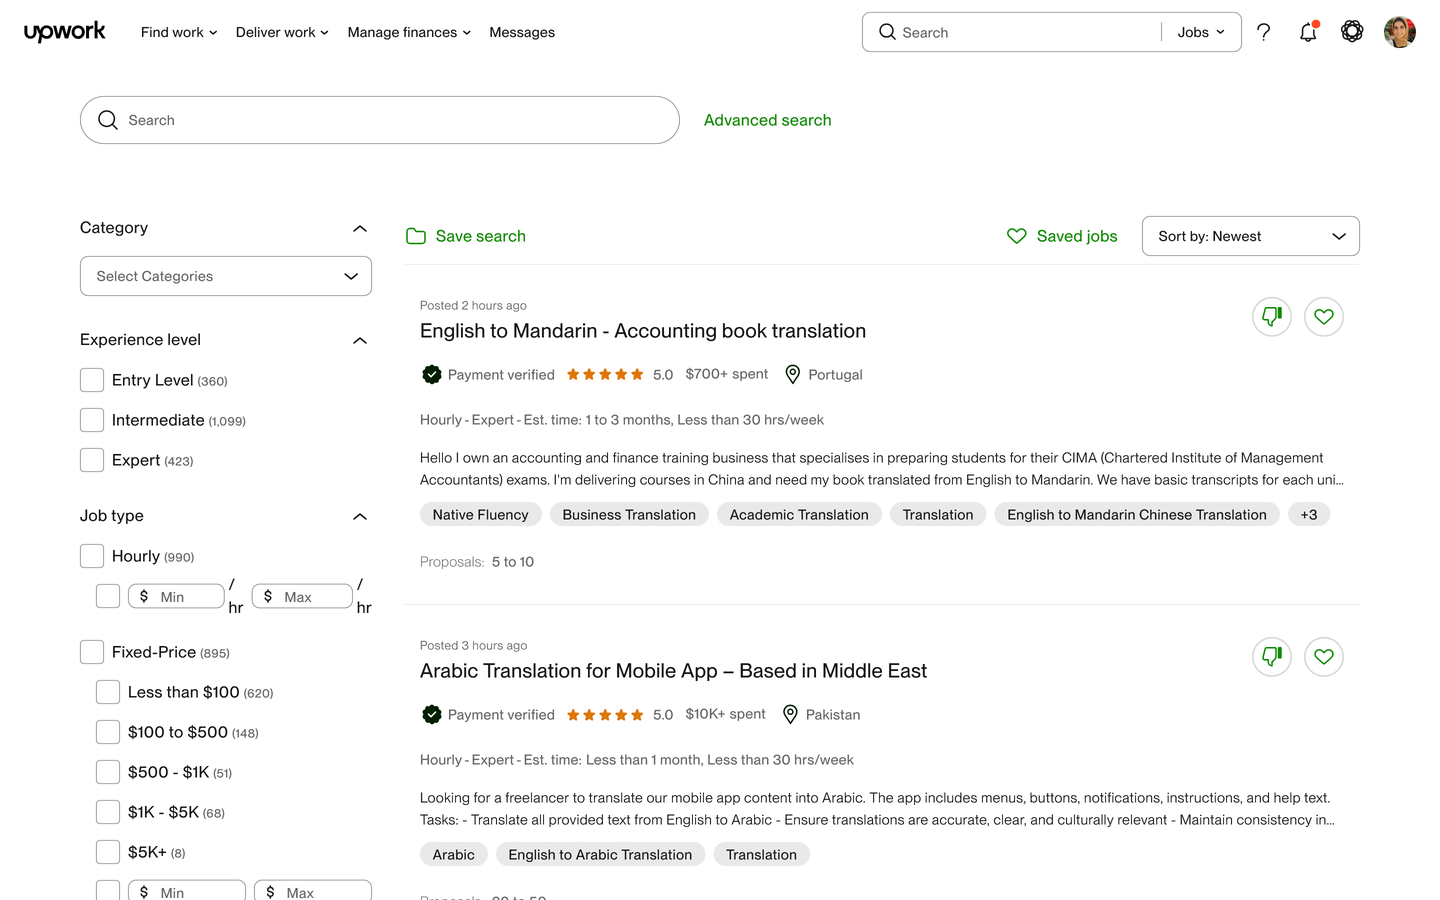Open the Arabic Translation for Mobile App job
The height and width of the screenshot is (900, 1440).
tap(673, 671)
